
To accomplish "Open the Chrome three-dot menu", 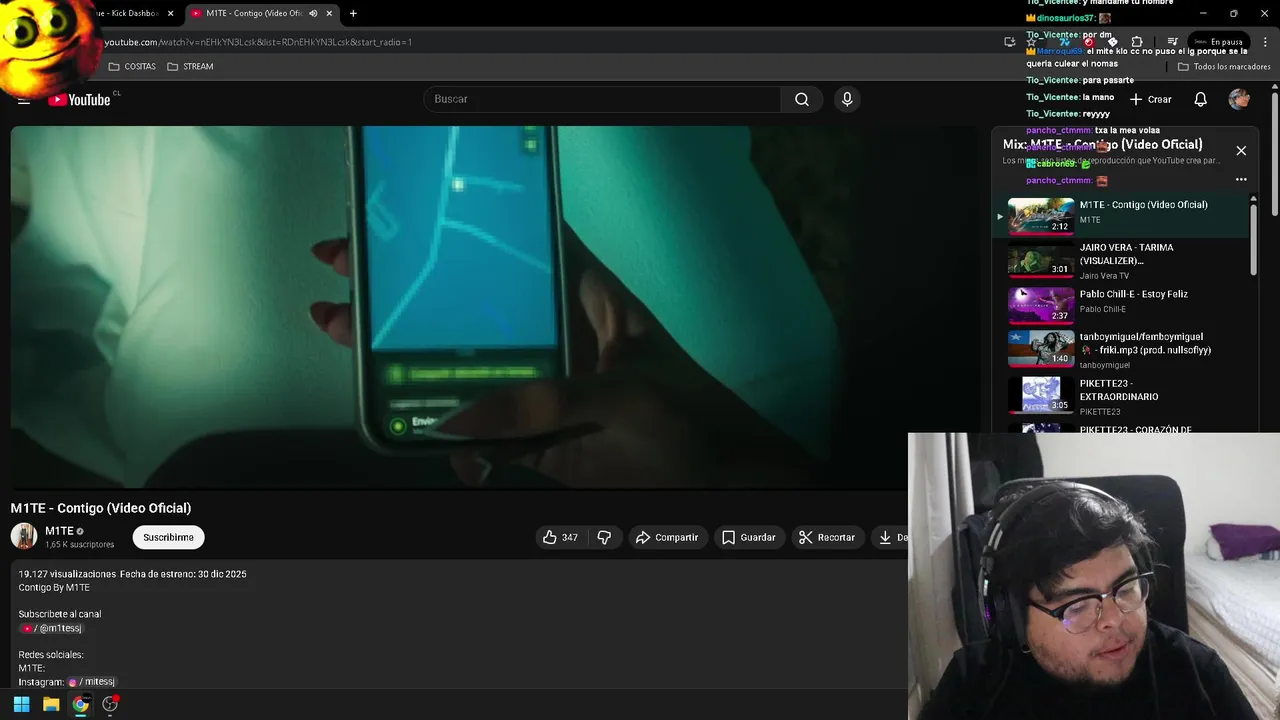I will pos(1264,42).
